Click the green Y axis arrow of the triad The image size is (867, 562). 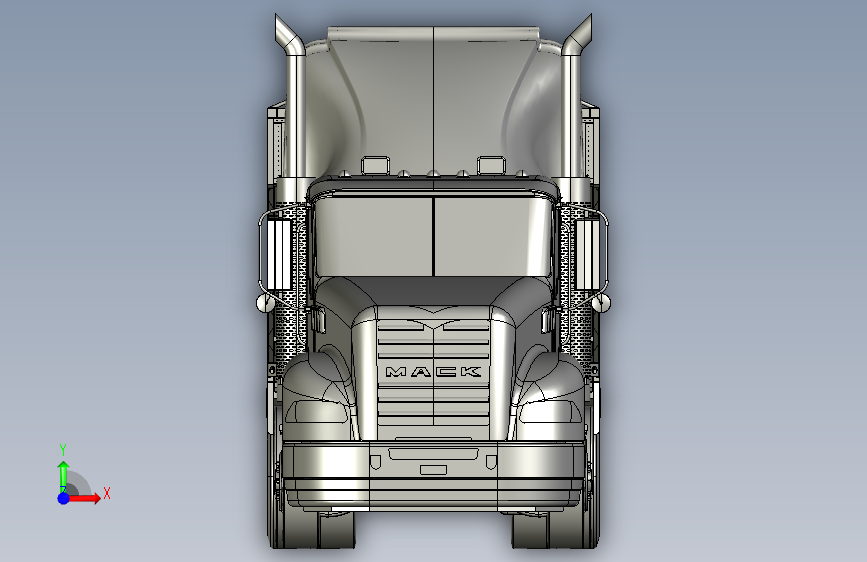click(64, 476)
